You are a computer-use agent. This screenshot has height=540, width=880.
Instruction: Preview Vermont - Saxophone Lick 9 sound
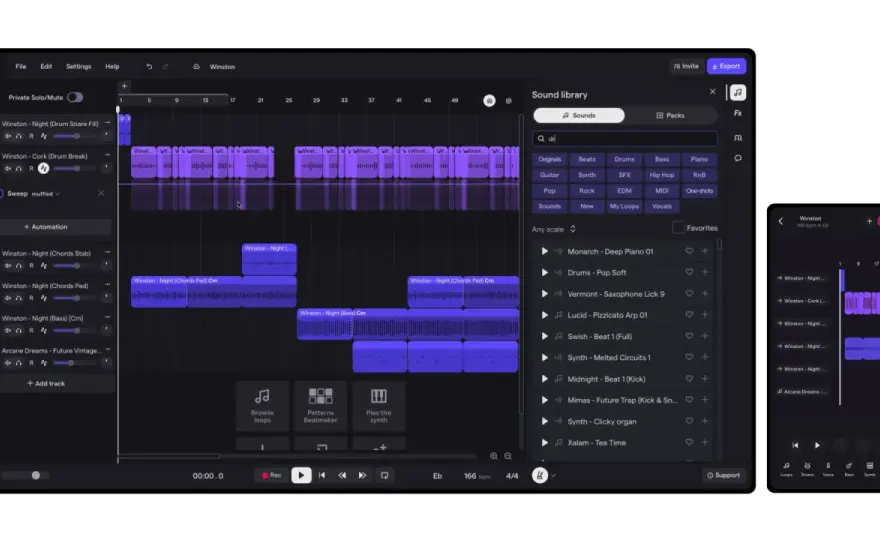click(x=544, y=294)
